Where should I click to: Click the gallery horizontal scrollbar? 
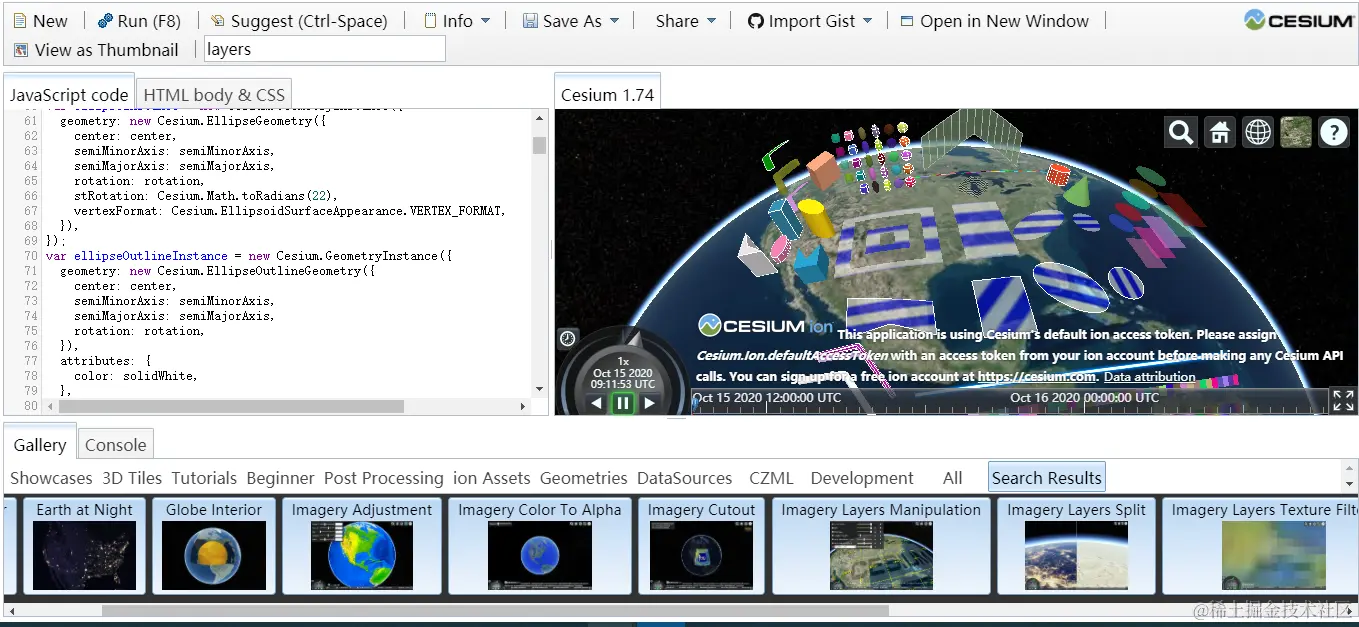pyautogui.click(x=495, y=610)
